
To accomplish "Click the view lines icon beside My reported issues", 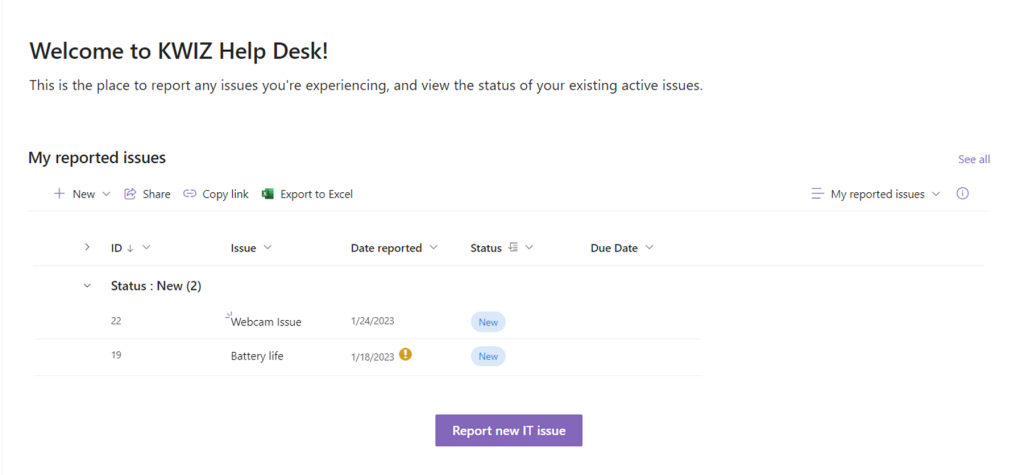I will pyautogui.click(x=818, y=194).
